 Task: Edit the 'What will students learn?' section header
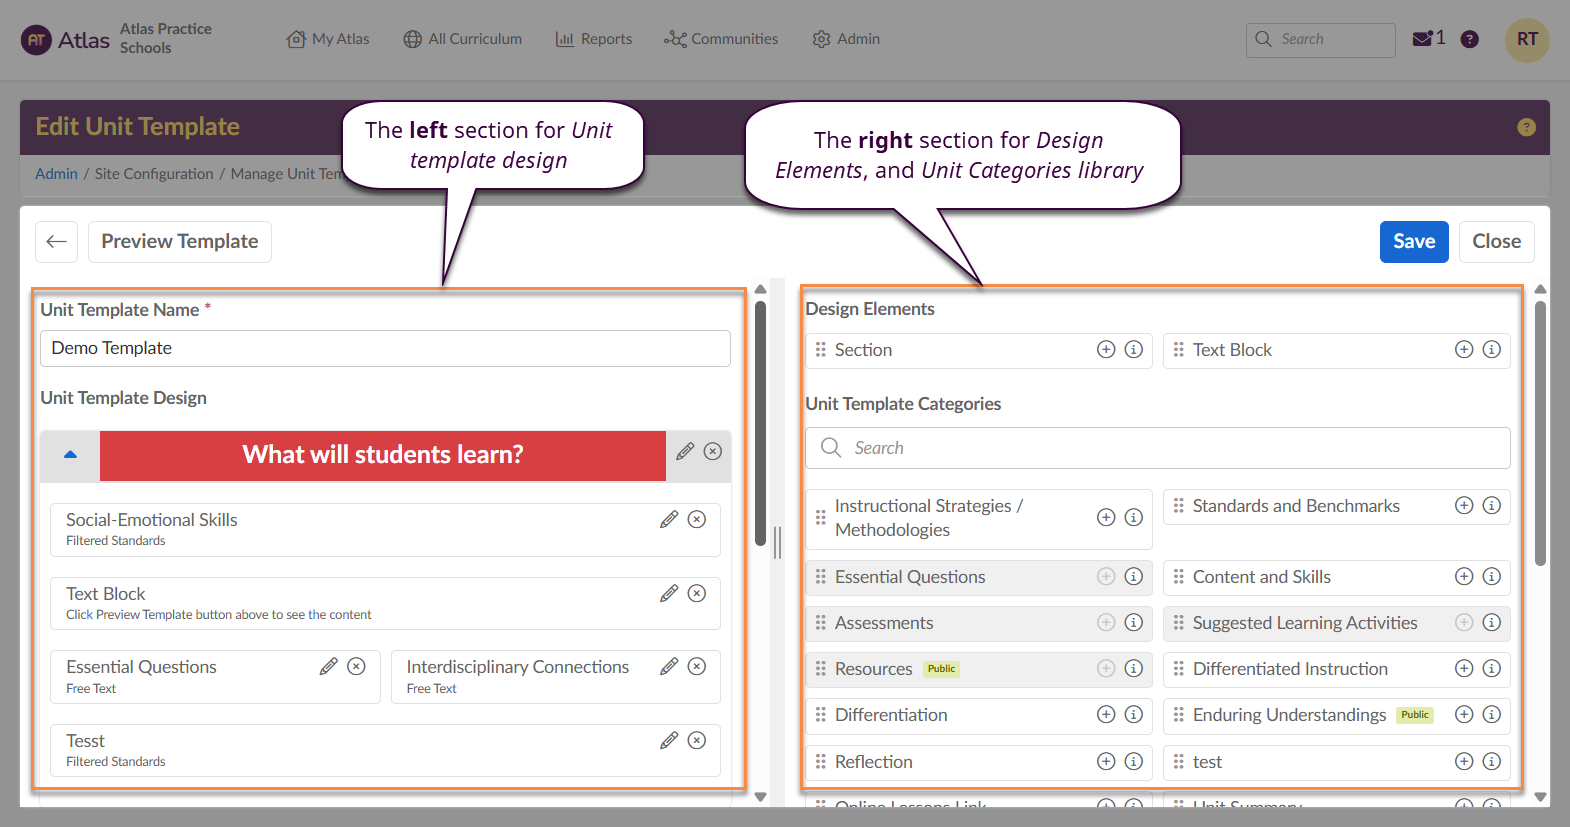[x=685, y=452]
